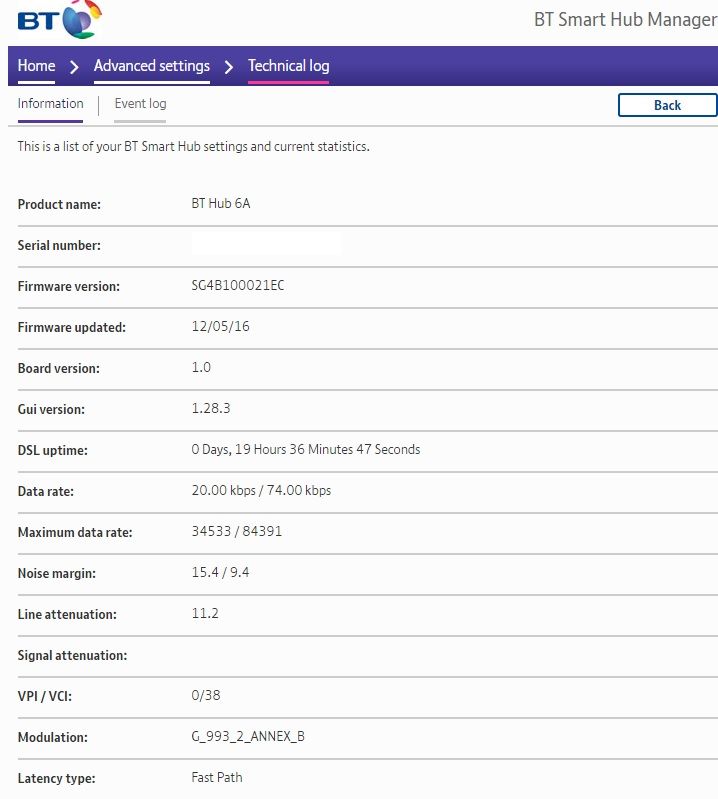Click the Signal attenuation label
The height and width of the screenshot is (799, 718).
(x=72, y=655)
